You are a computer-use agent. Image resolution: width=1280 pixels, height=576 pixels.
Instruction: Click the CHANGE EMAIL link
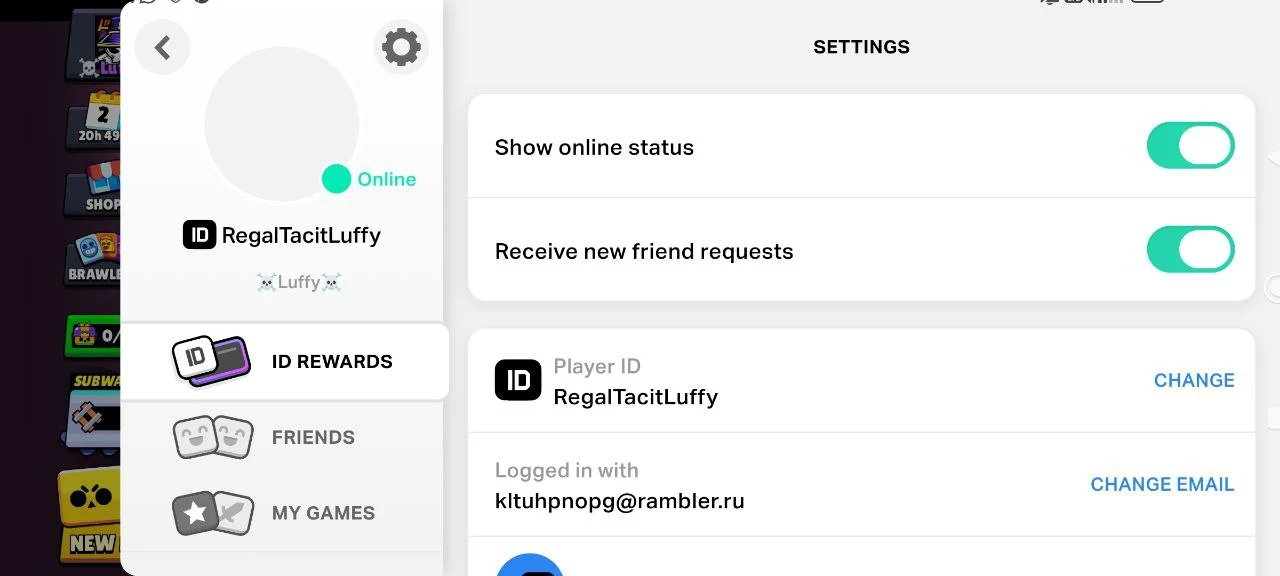click(1162, 485)
